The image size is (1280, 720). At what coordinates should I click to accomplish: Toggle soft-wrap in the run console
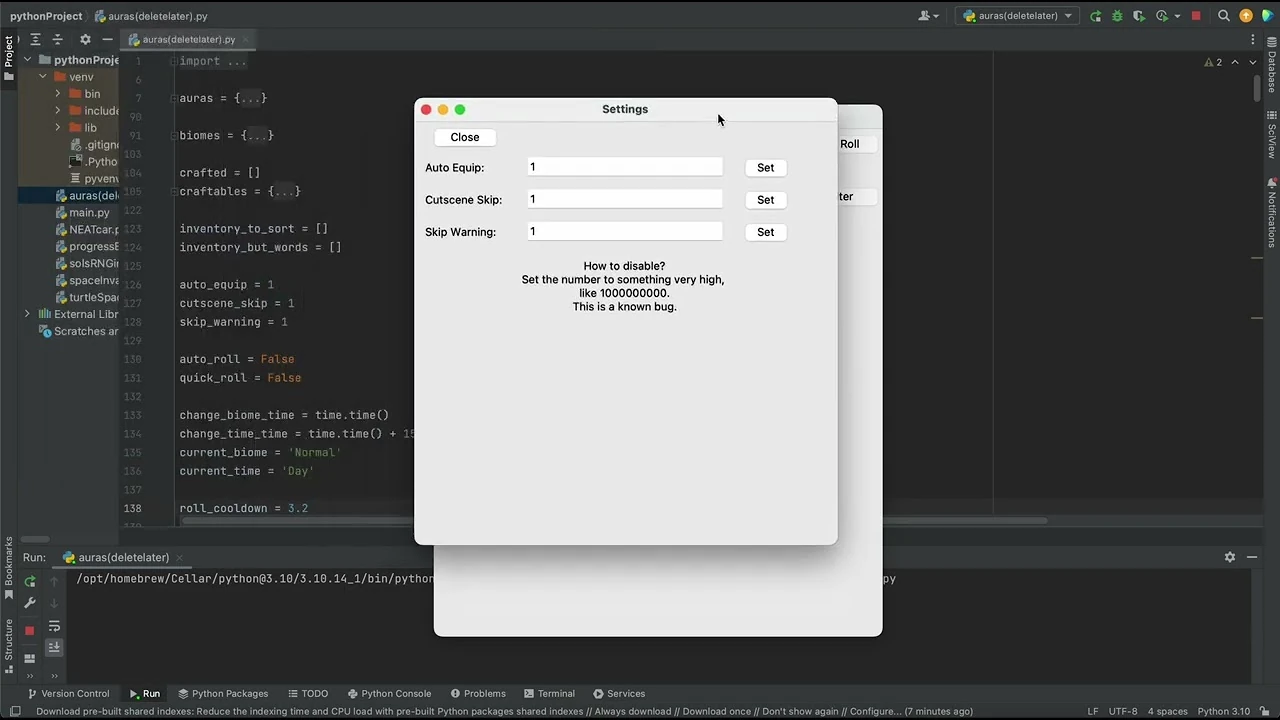[55, 627]
